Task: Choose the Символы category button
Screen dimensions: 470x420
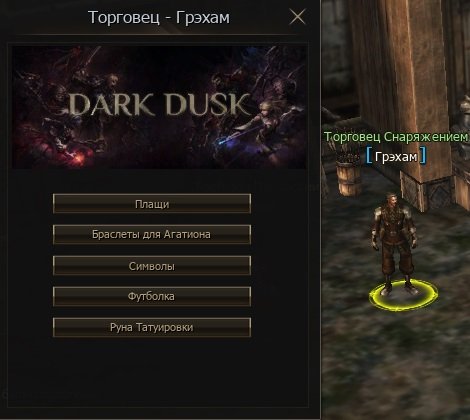Action: tap(152, 266)
